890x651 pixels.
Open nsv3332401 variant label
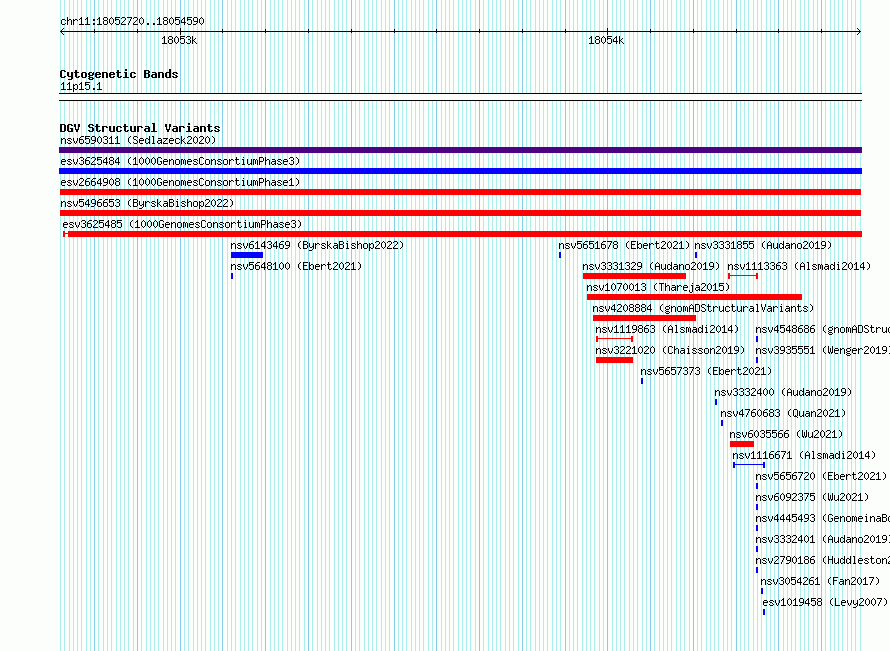822,539
